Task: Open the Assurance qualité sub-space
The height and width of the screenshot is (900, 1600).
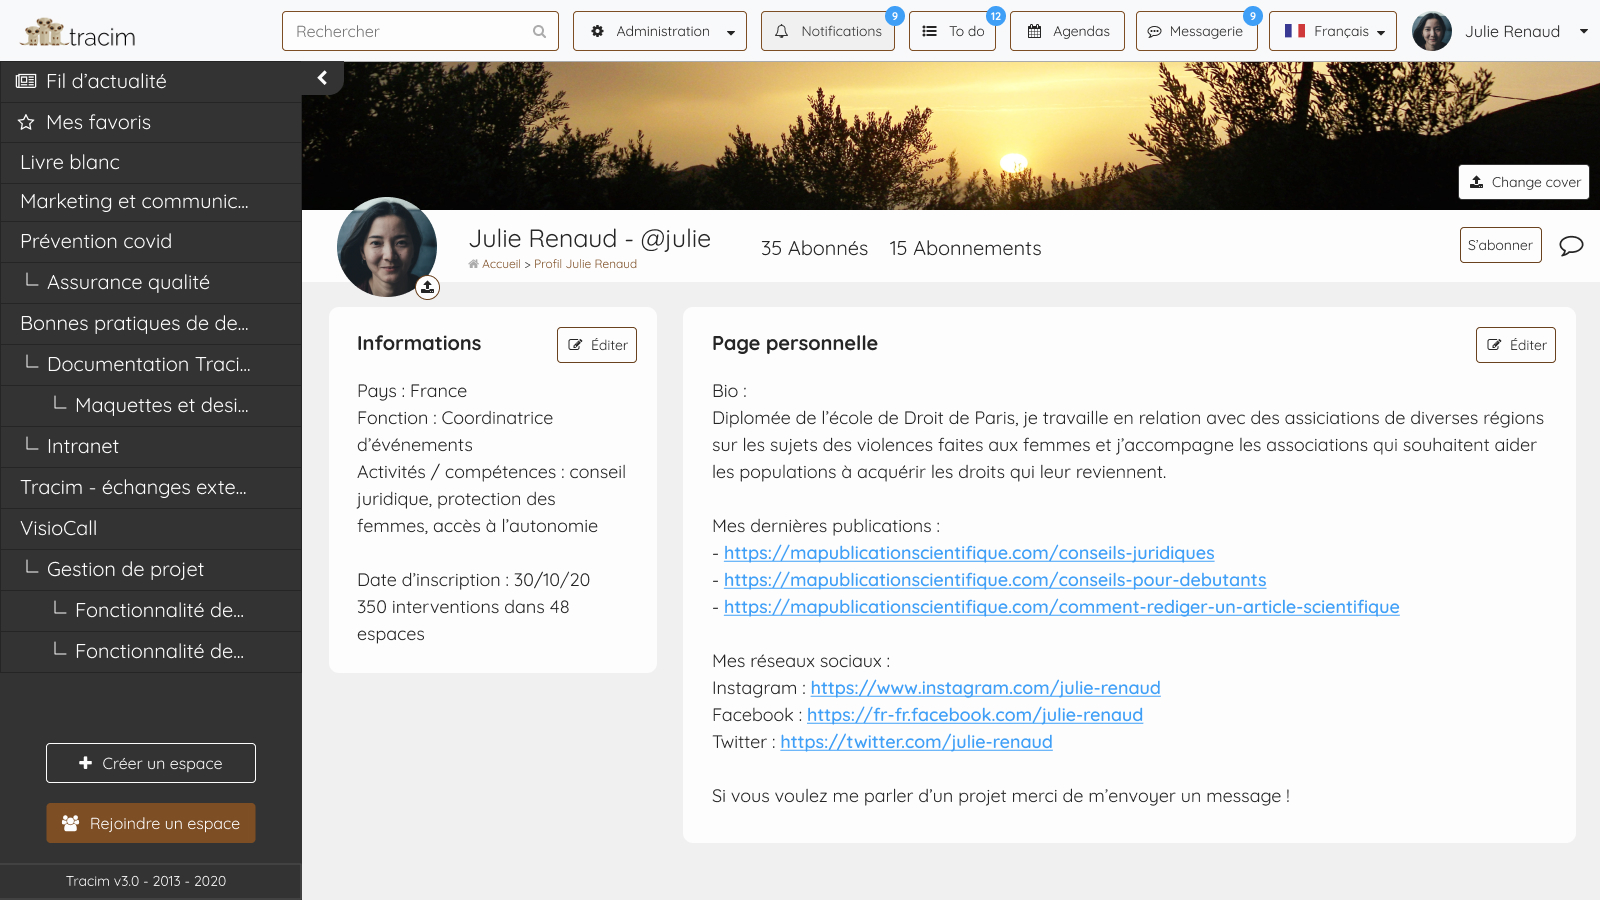Action: (151, 283)
